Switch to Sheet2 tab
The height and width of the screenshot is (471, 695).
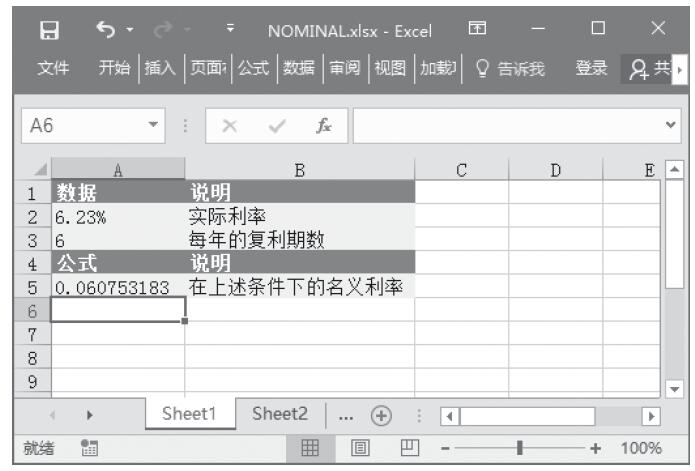pos(280,414)
